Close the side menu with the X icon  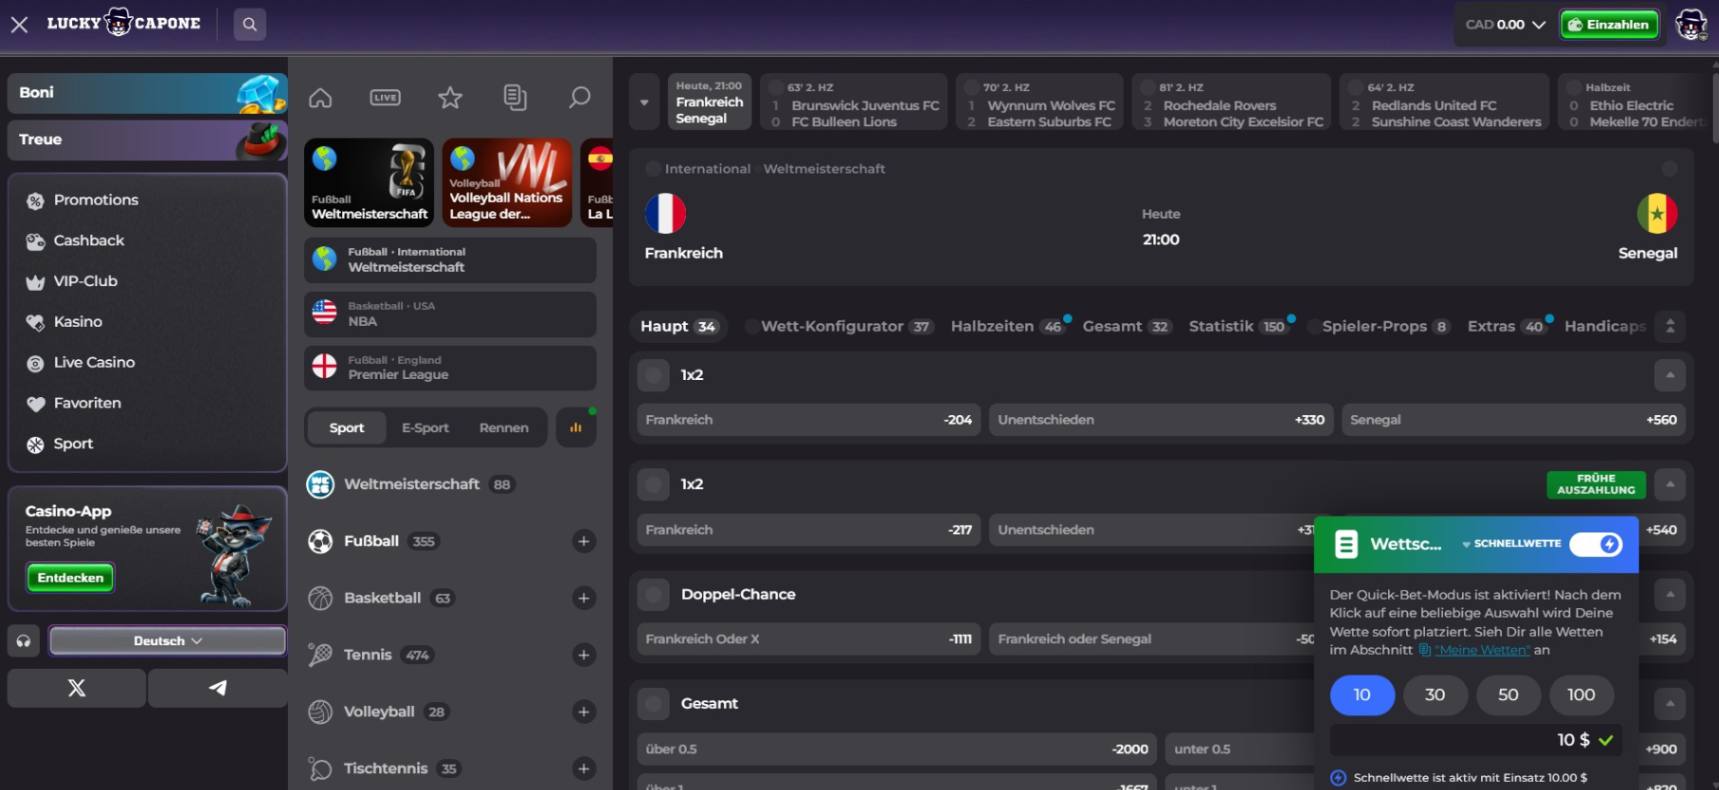(x=19, y=24)
